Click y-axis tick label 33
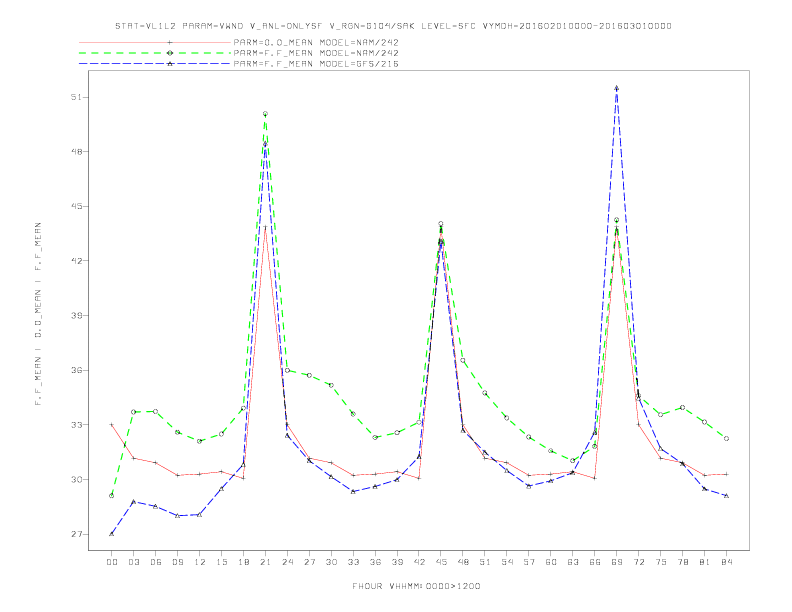 click(76, 425)
